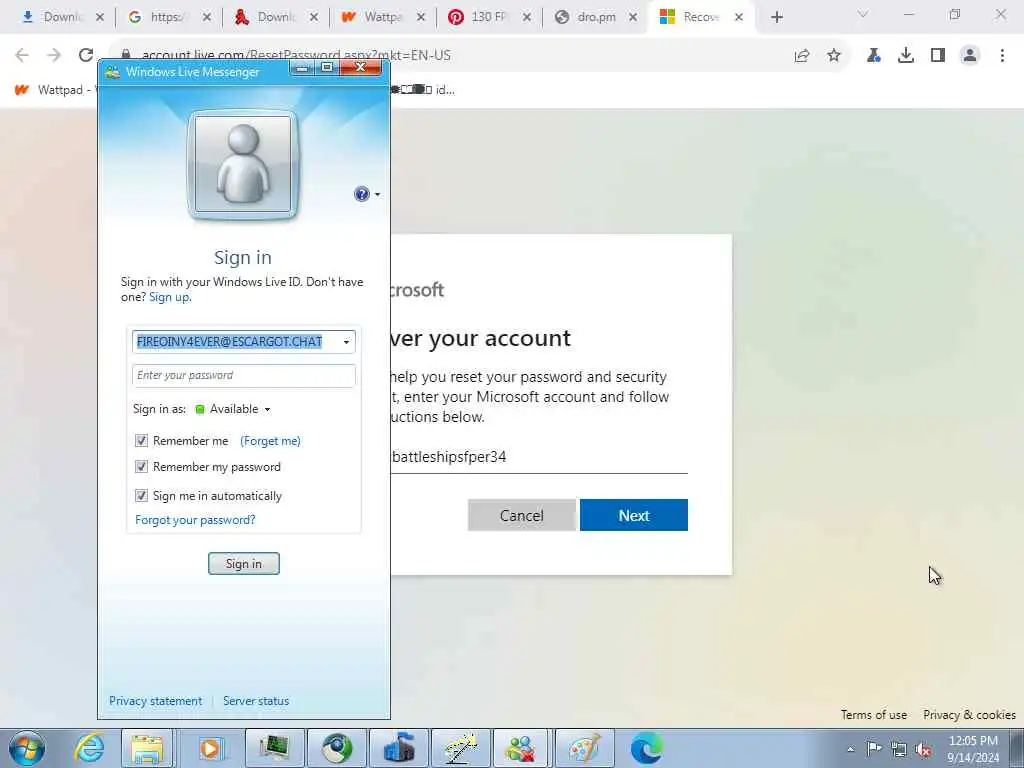Viewport: 1024px width, 768px height.
Task: Open the blue flag building app in taskbar
Action: coord(398,748)
